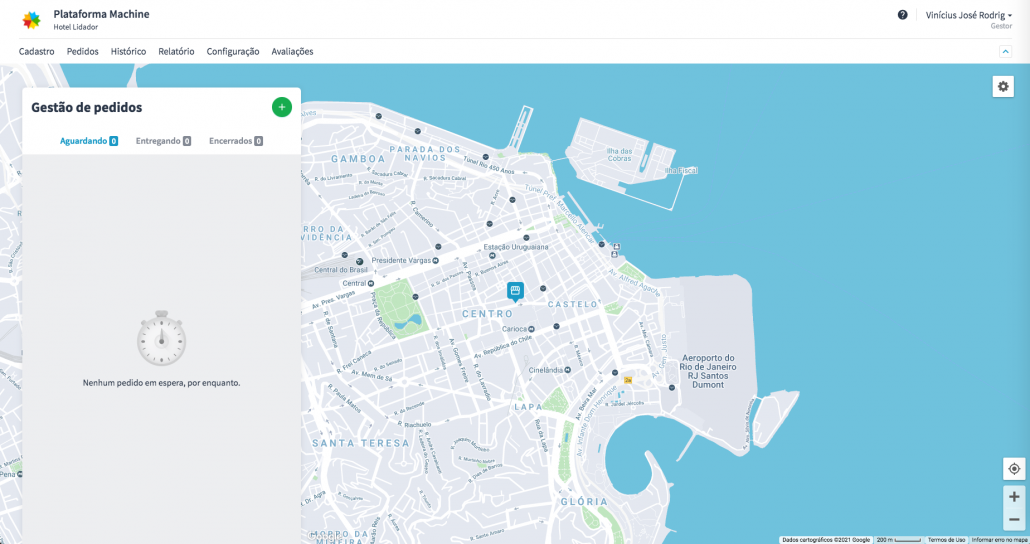This screenshot has height=544, width=1030.
Task: Zoom out the map with minus
Action: click(1014, 519)
